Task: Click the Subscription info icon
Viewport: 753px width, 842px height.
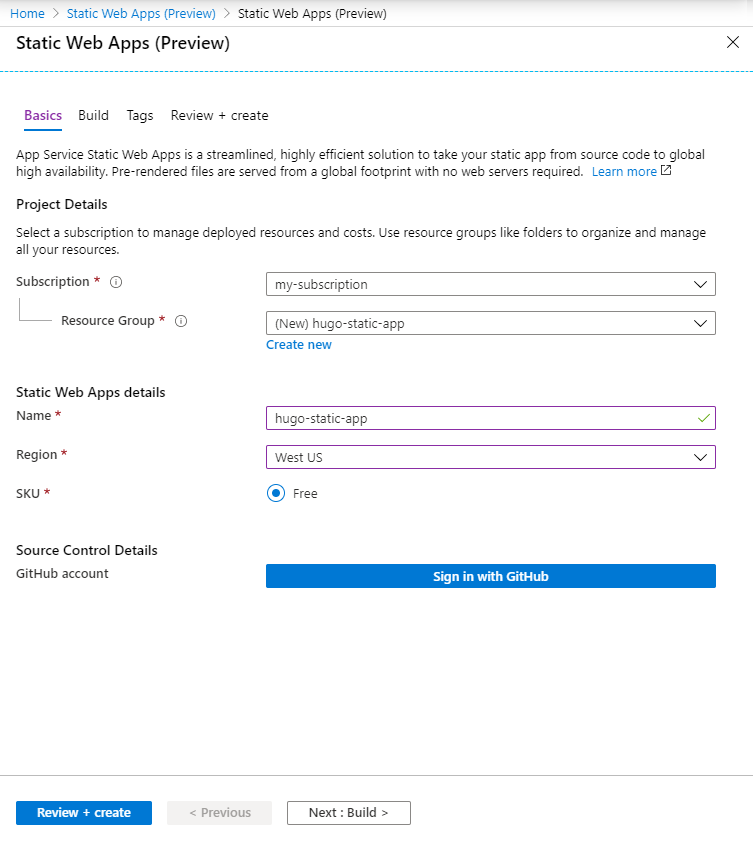Action: pyautogui.click(x=116, y=282)
